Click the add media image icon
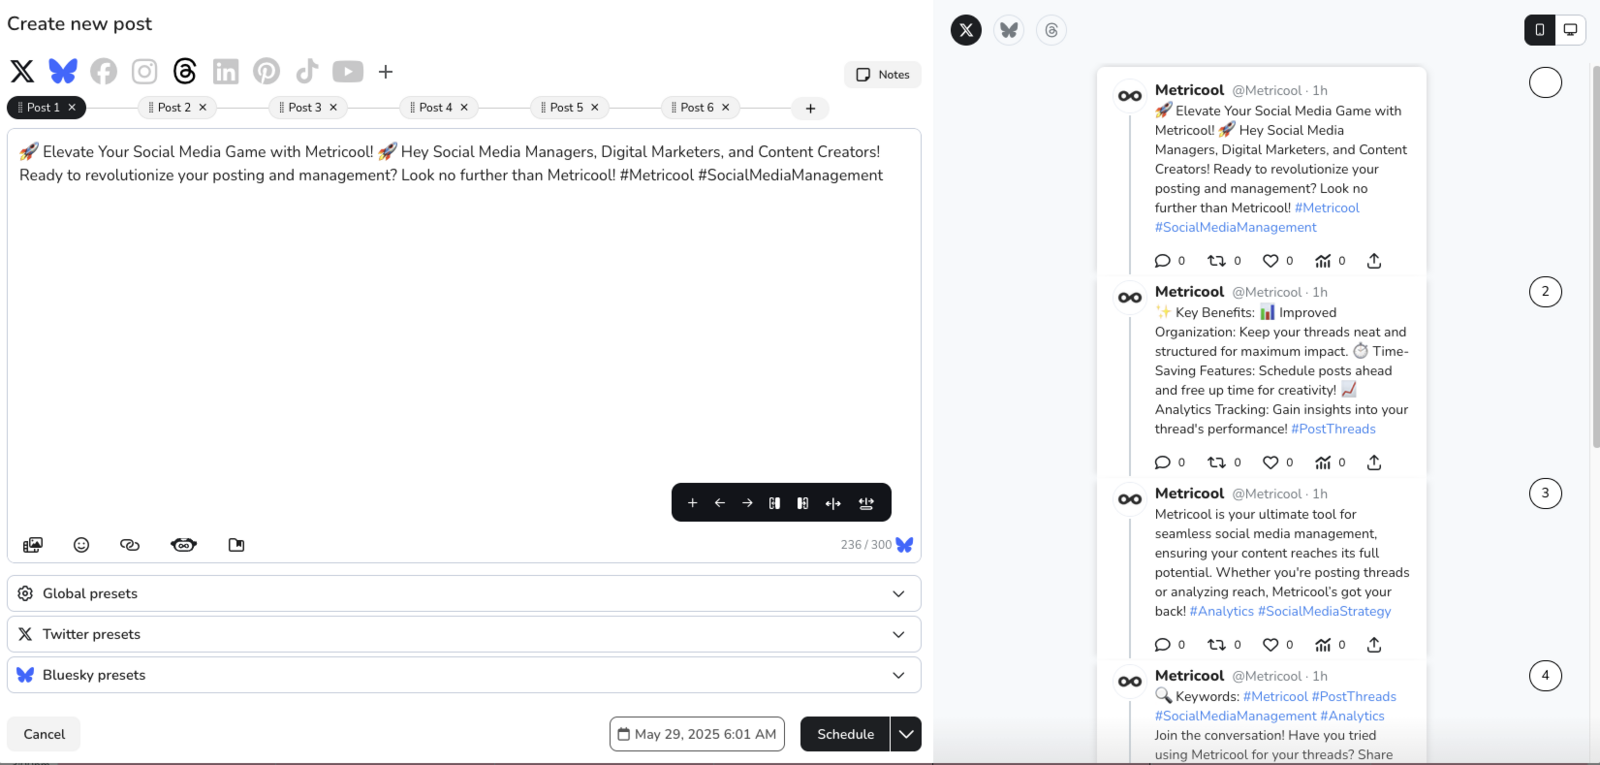This screenshot has height=765, width=1600. click(x=33, y=545)
